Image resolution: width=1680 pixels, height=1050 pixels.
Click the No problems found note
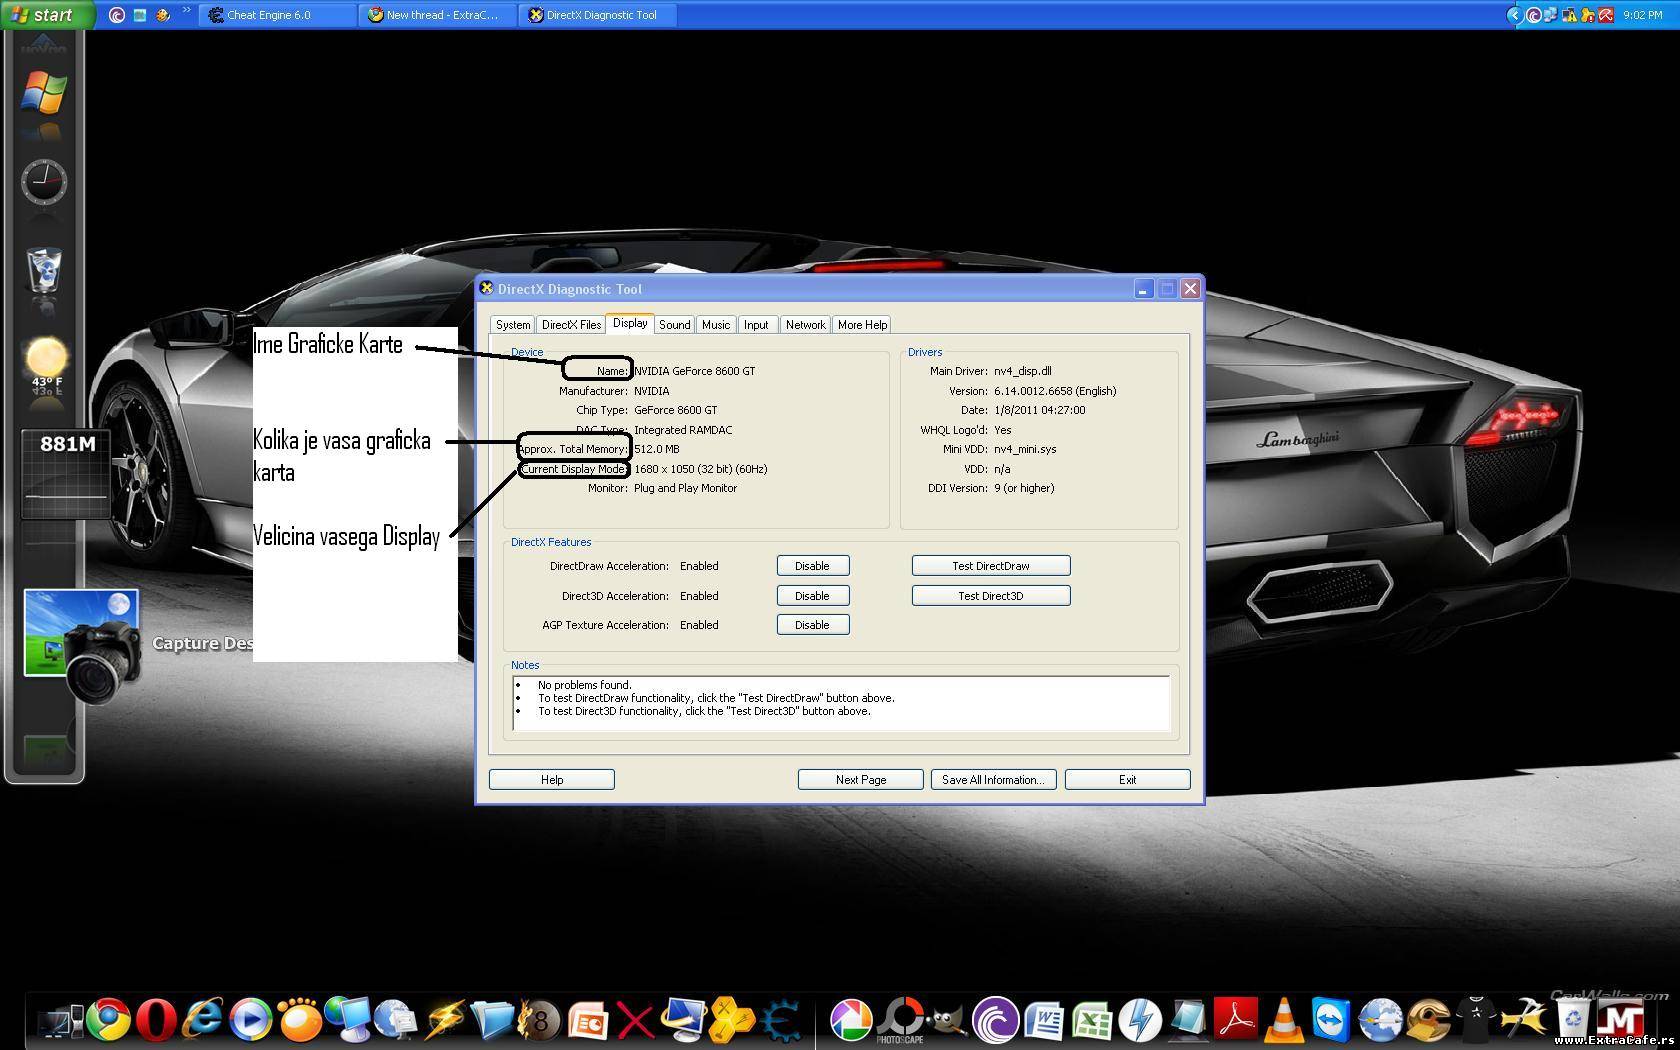point(585,685)
